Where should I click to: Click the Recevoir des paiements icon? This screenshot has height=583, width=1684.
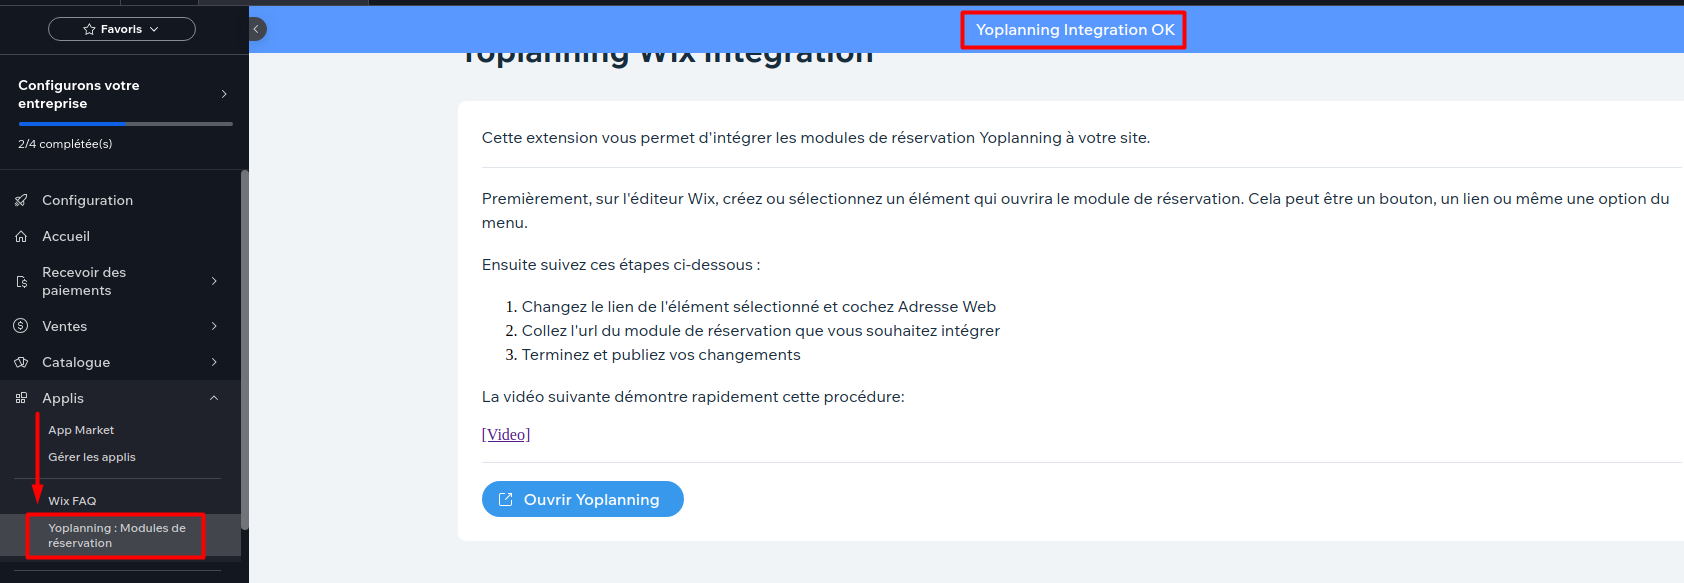click(x=21, y=282)
